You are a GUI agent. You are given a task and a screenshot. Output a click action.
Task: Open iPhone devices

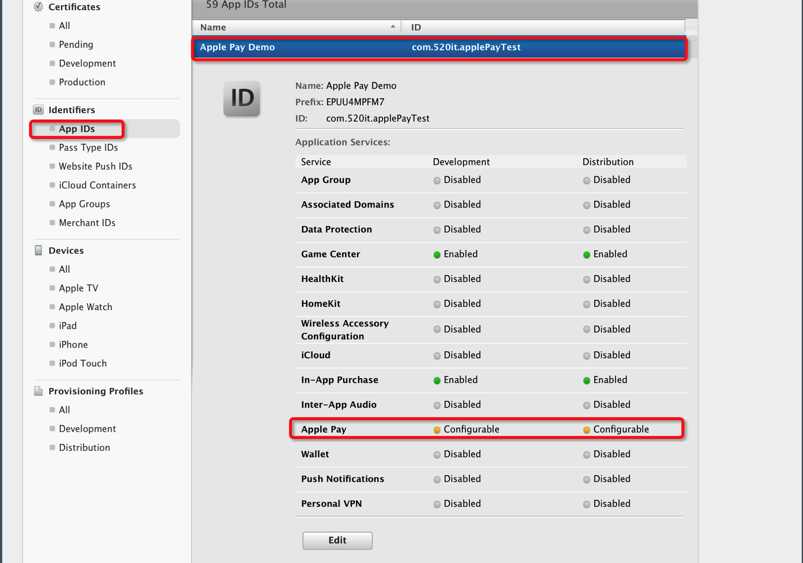click(x=73, y=345)
